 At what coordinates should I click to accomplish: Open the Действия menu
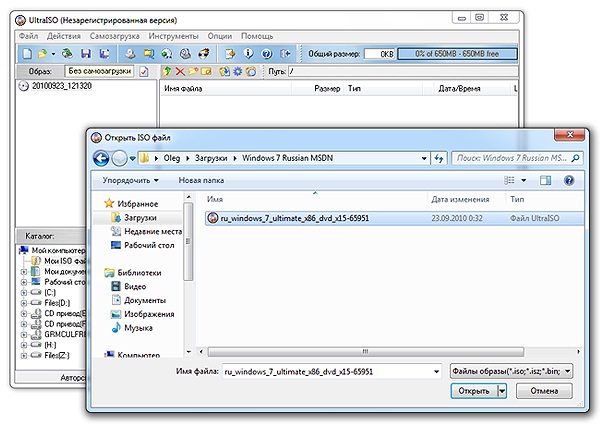point(64,36)
